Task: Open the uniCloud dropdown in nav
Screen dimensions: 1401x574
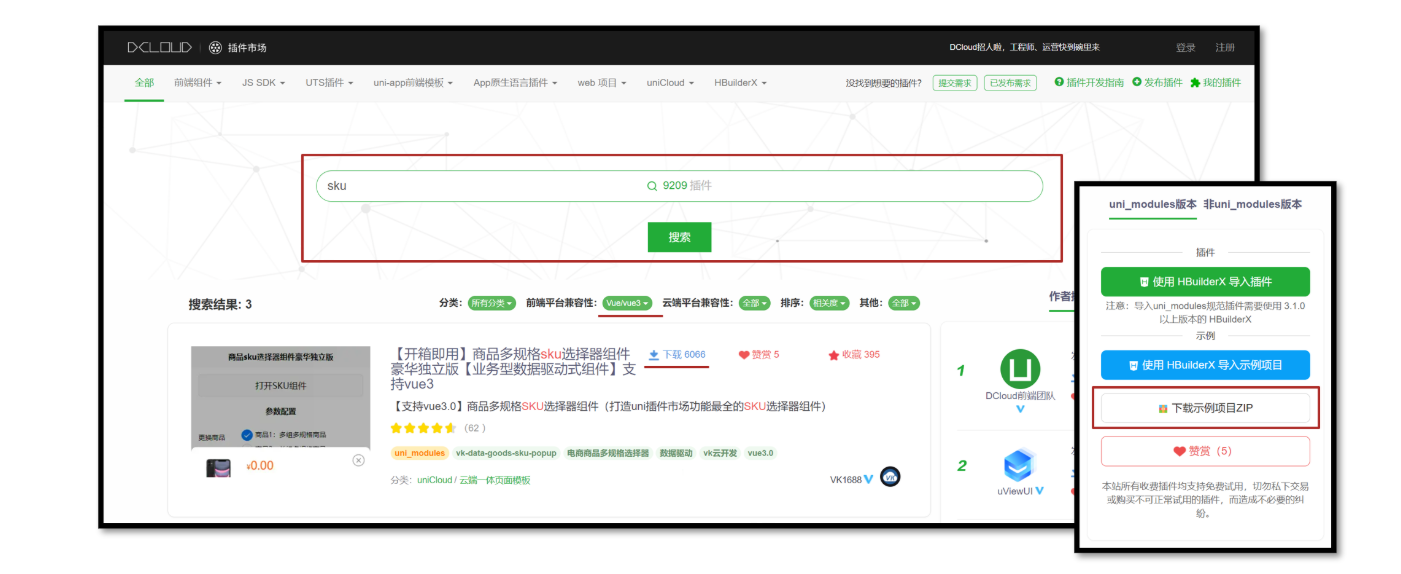Action: click(x=670, y=83)
